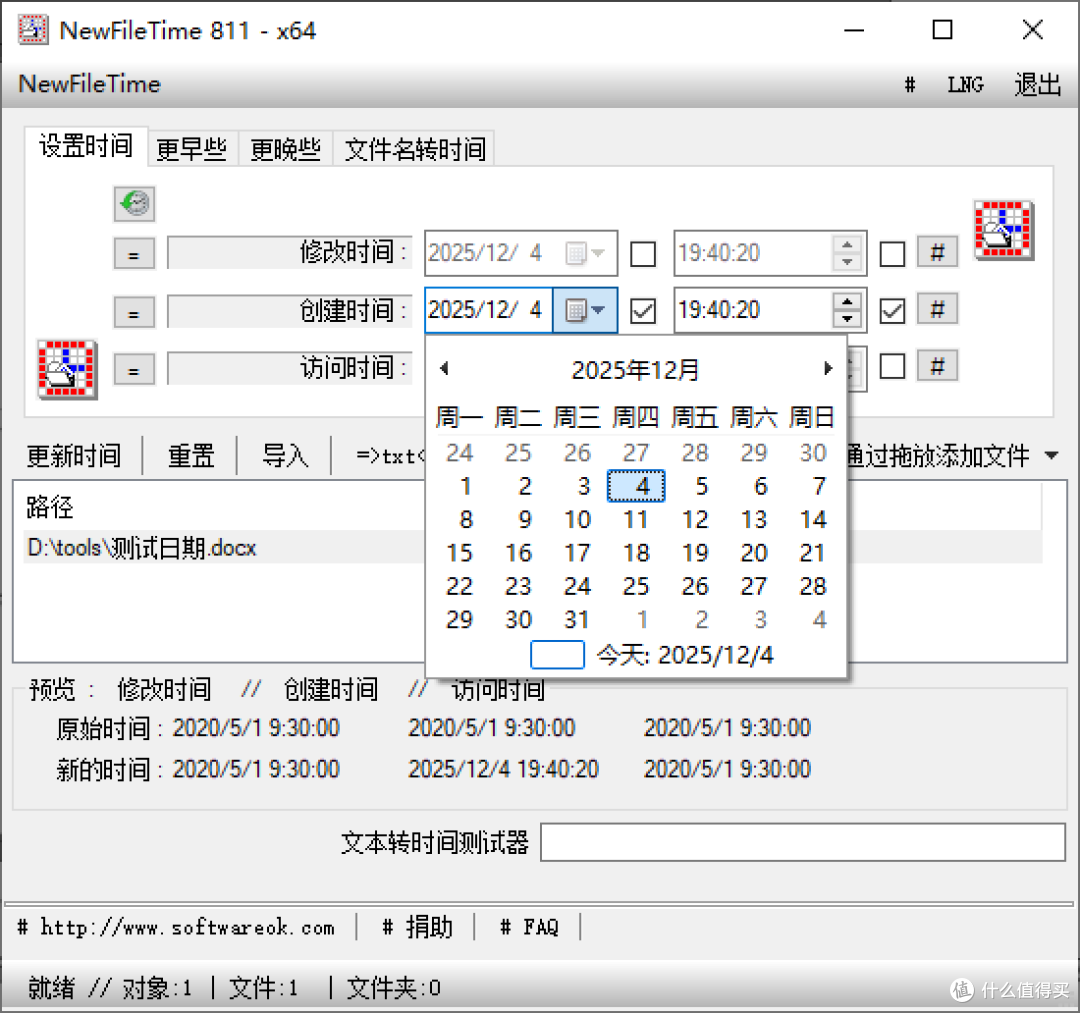1080x1013 pixels.
Task: Click the 创建时间 date field 2025/12/4
Action: [488, 310]
